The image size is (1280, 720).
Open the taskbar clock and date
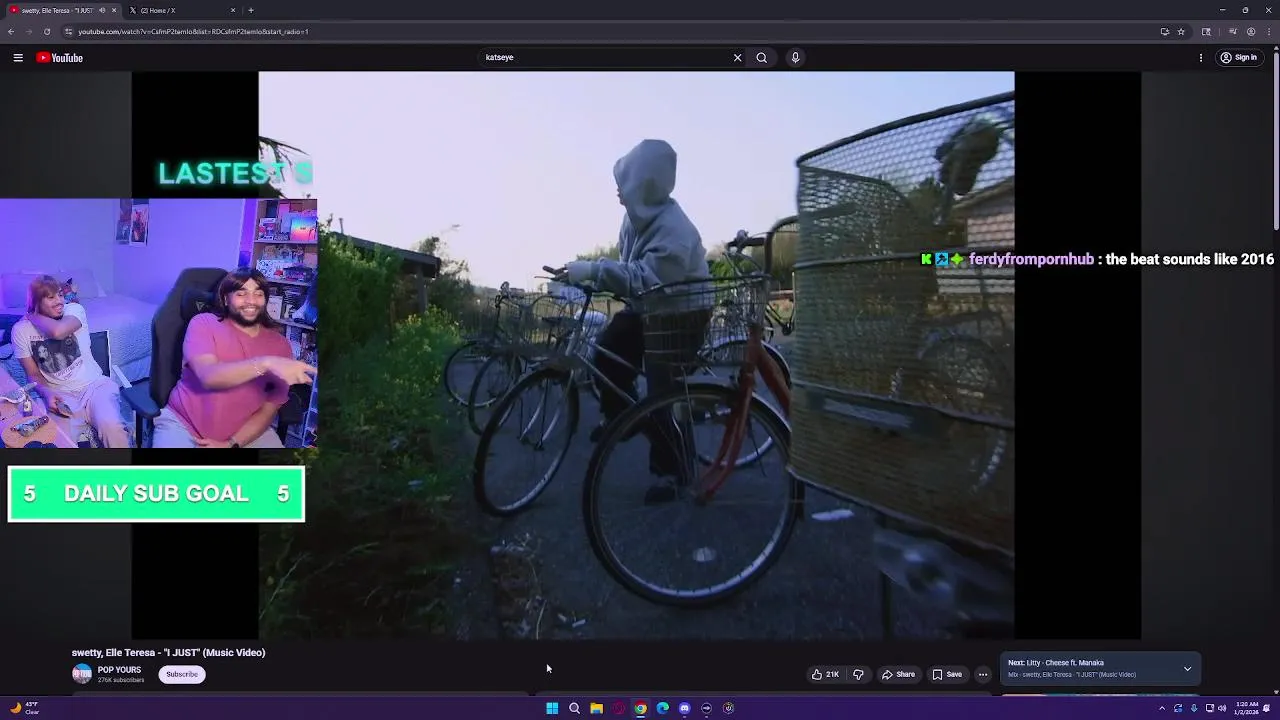(1247, 708)
